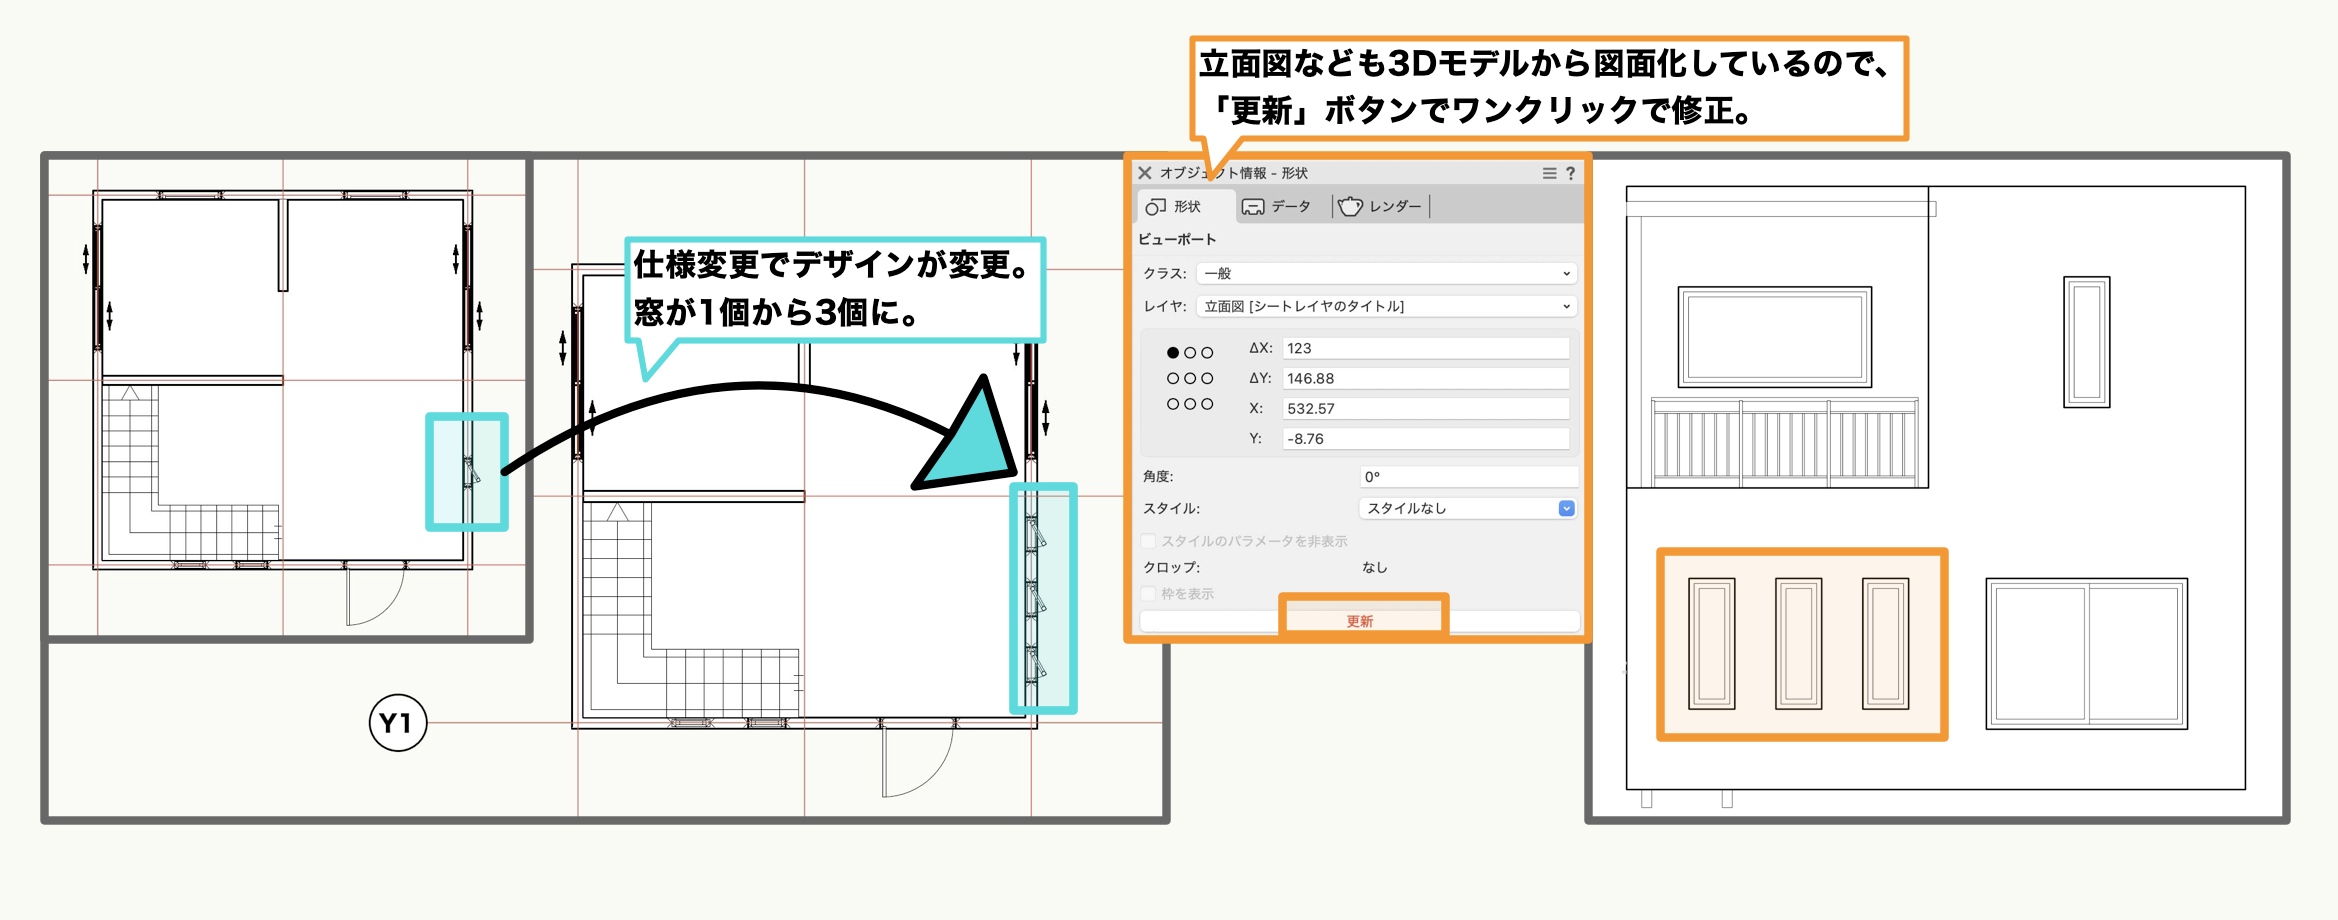Select the middle window in elevation view

coord(1798,643)
